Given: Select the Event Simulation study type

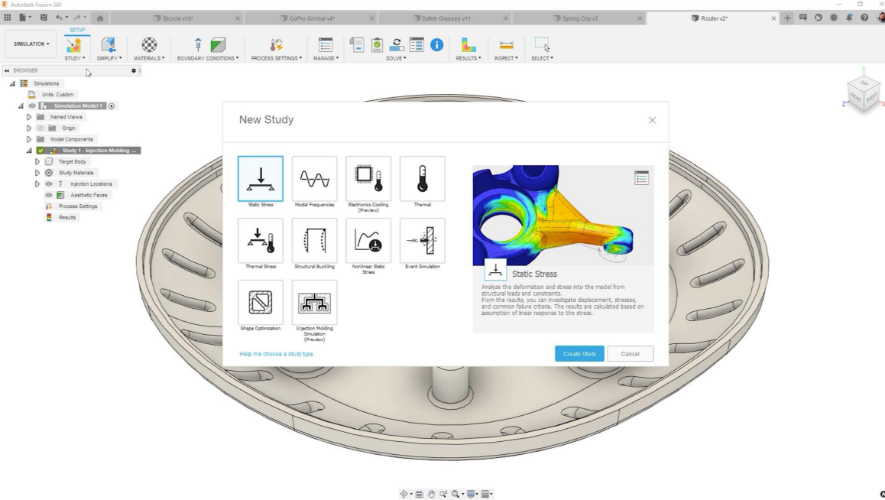Looking at the screenshot, I should point(422,241).
